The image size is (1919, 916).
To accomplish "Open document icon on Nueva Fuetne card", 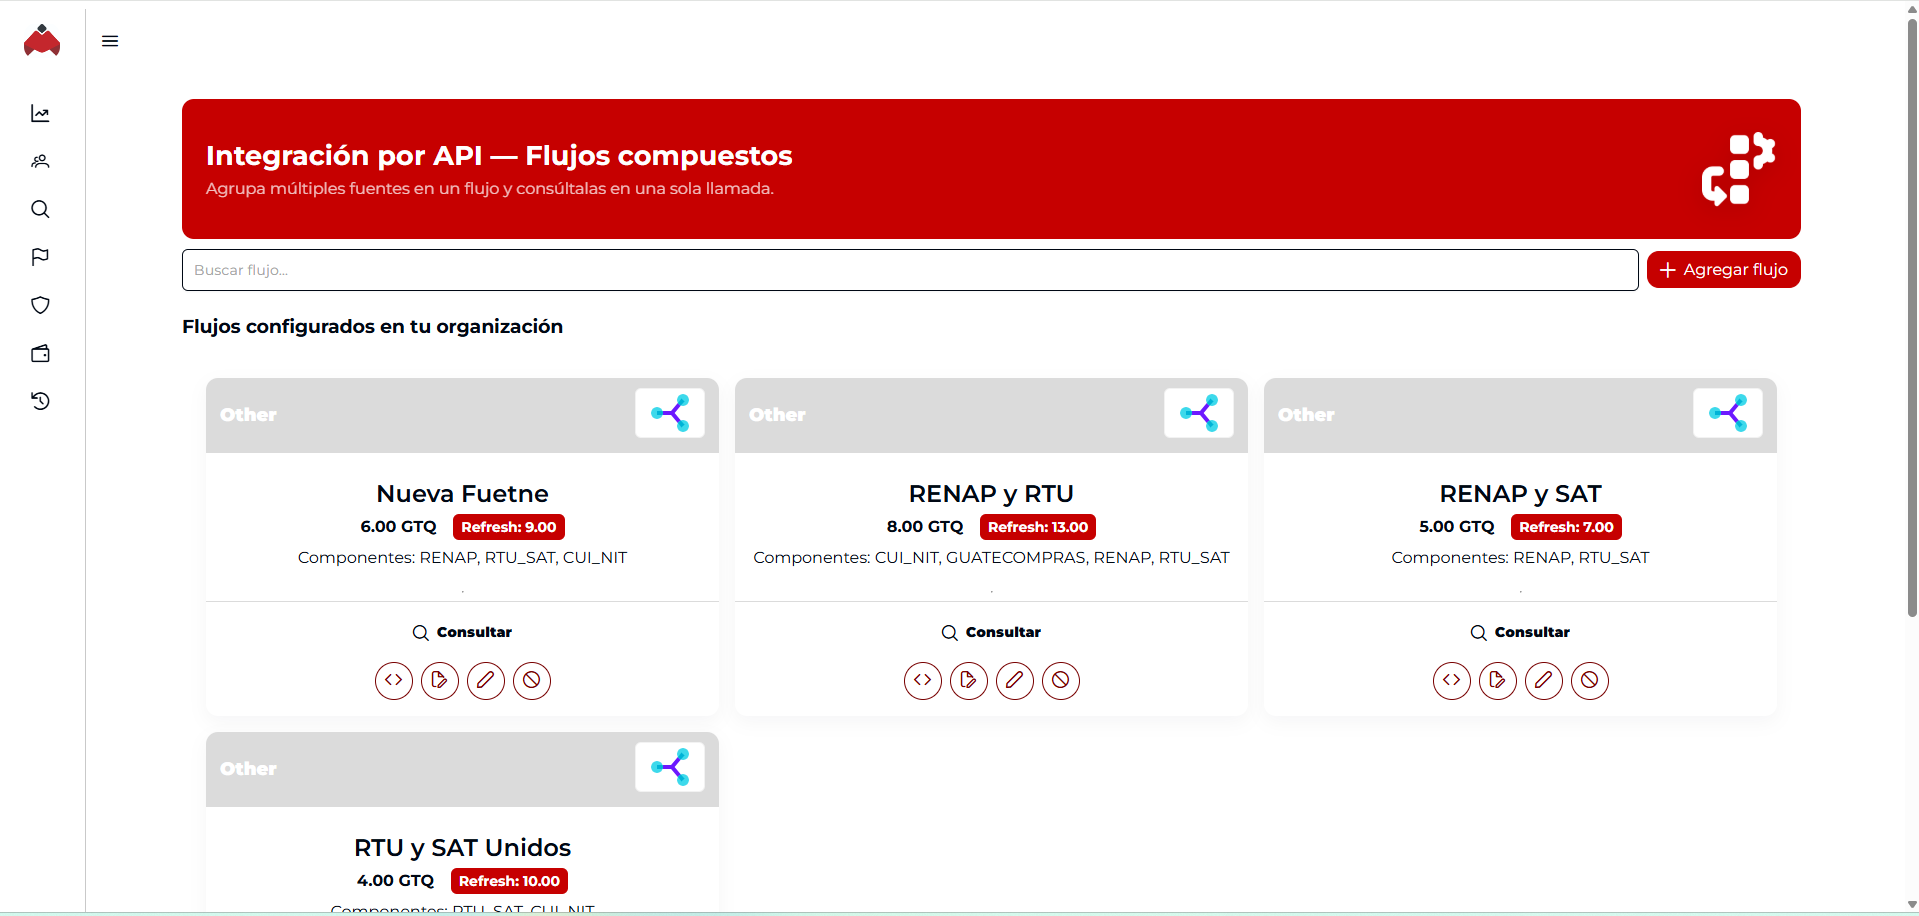I will pos(440,681).
